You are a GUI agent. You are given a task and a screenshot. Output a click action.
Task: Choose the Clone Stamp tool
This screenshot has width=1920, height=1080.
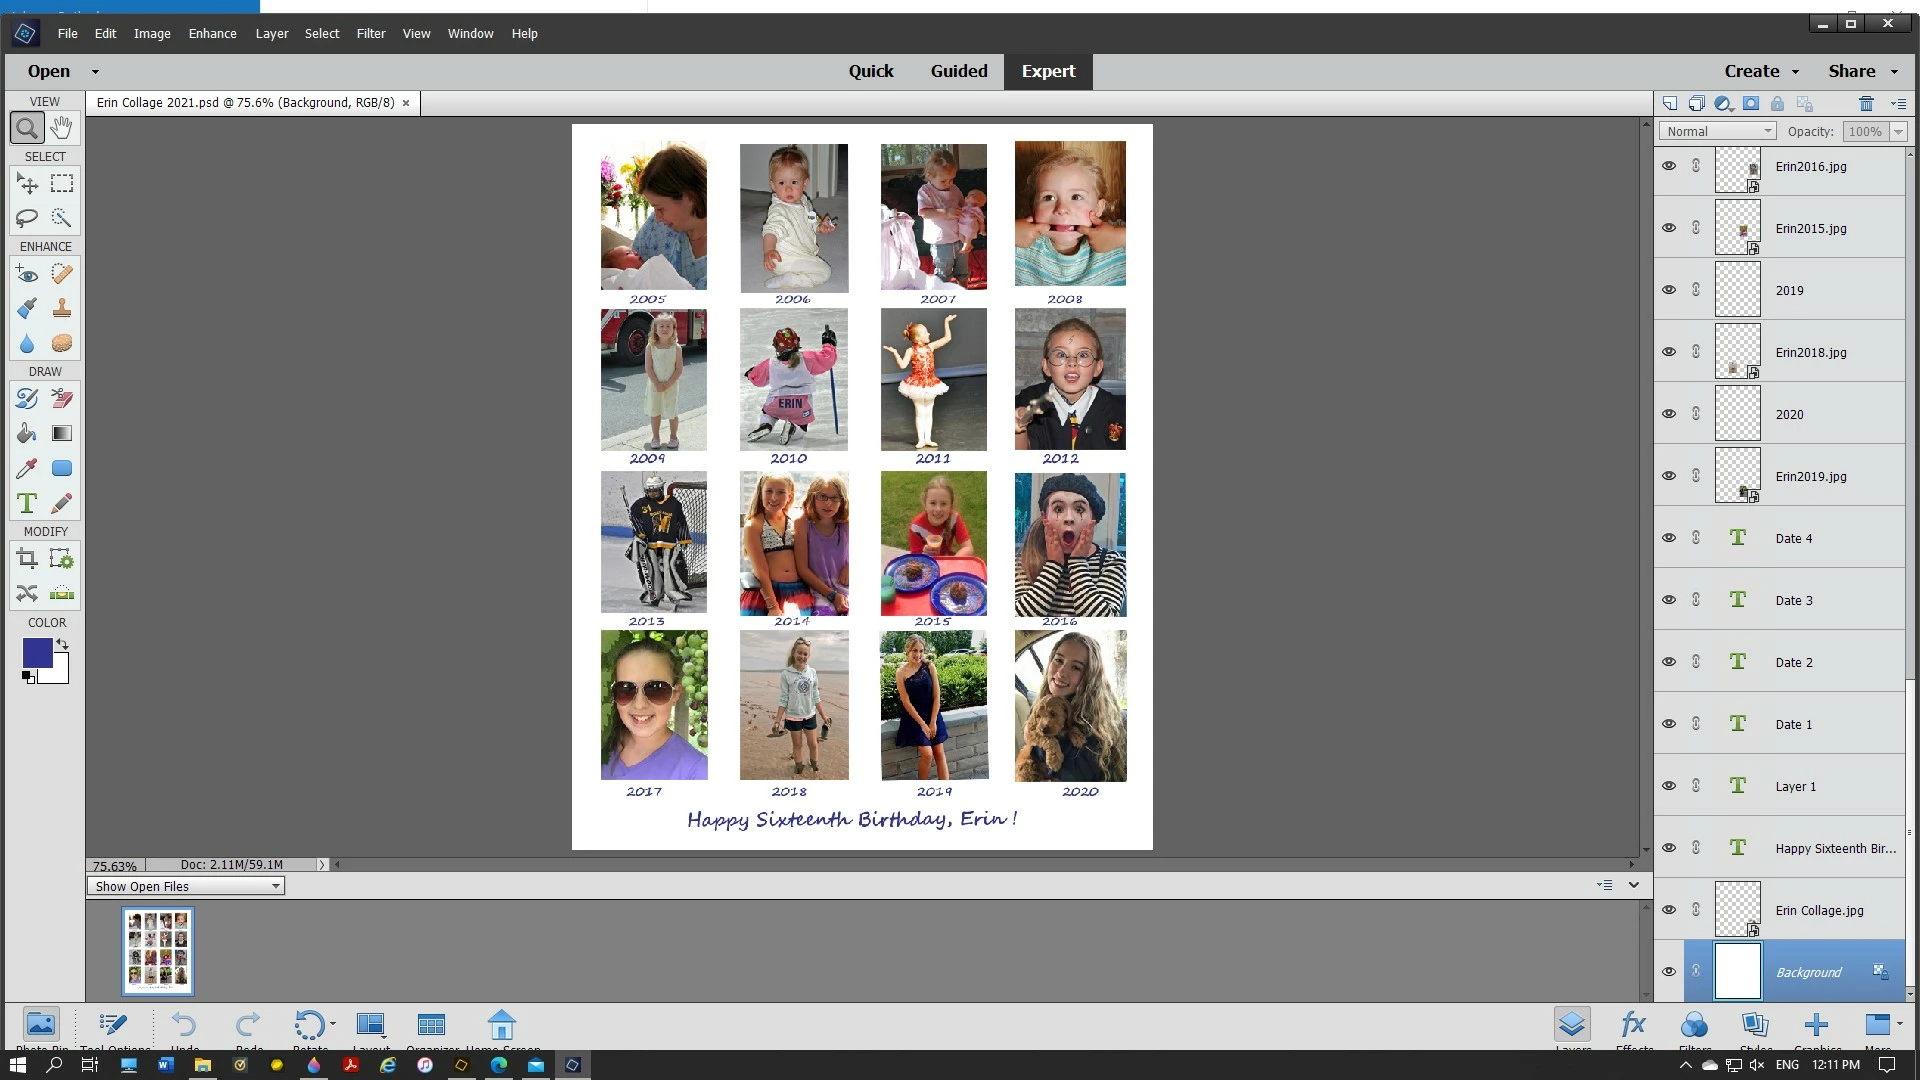click(62, 308)
